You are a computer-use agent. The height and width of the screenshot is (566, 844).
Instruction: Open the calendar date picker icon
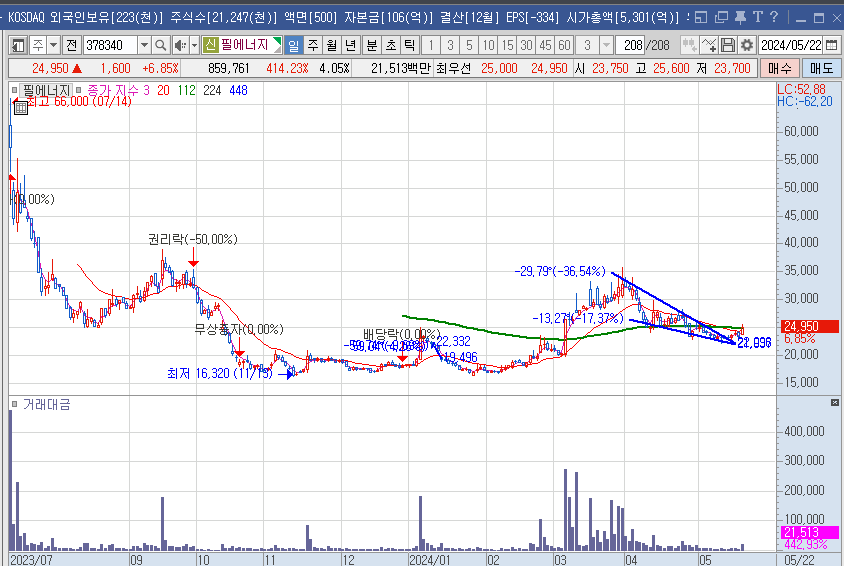(832, 45)
